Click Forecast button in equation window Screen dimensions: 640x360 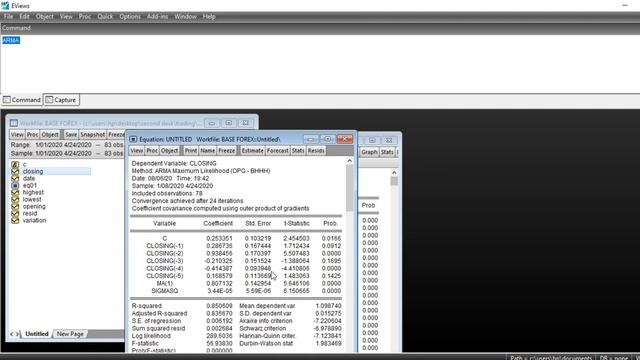click(278, 151)
